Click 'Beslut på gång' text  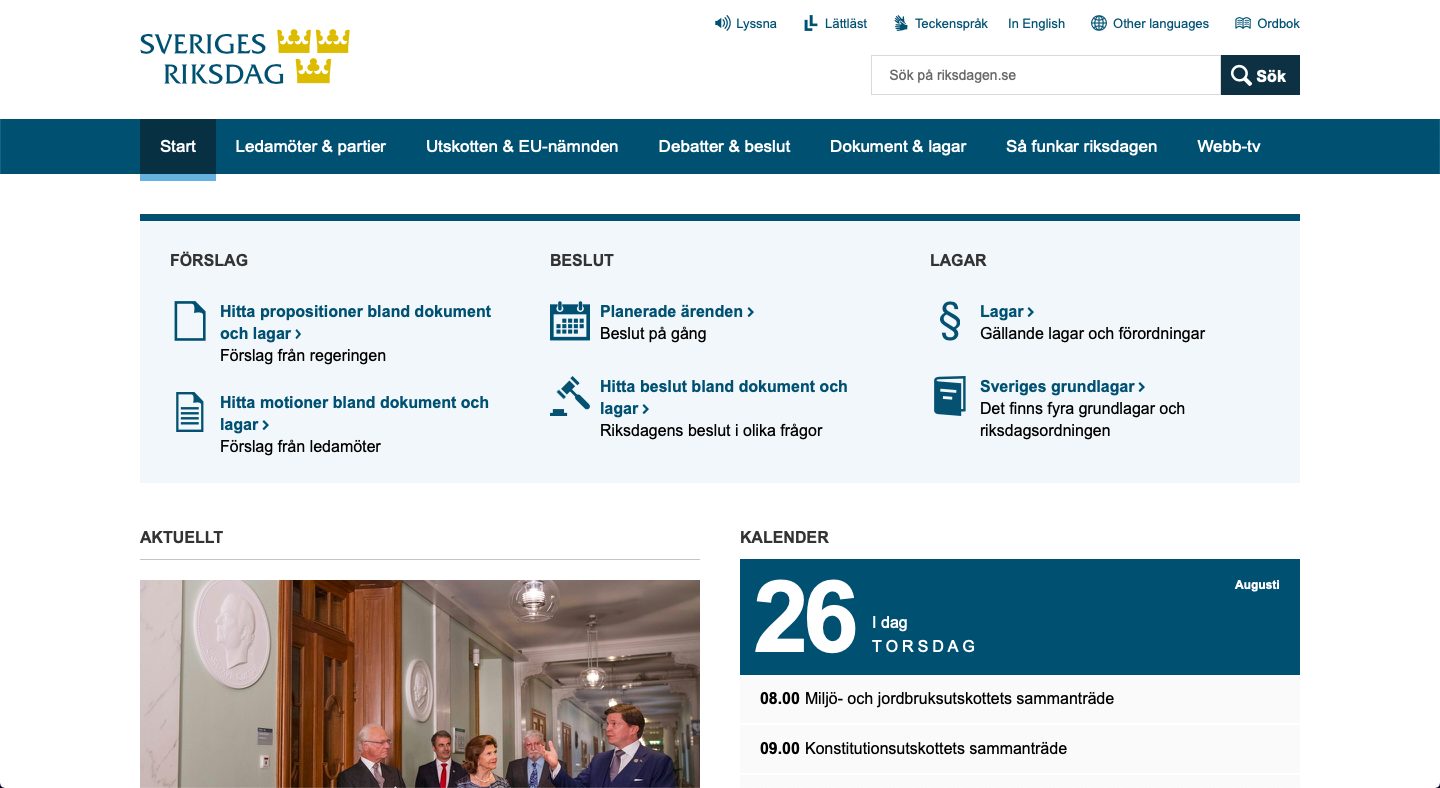pyautogui.click(x=653, y=333)
